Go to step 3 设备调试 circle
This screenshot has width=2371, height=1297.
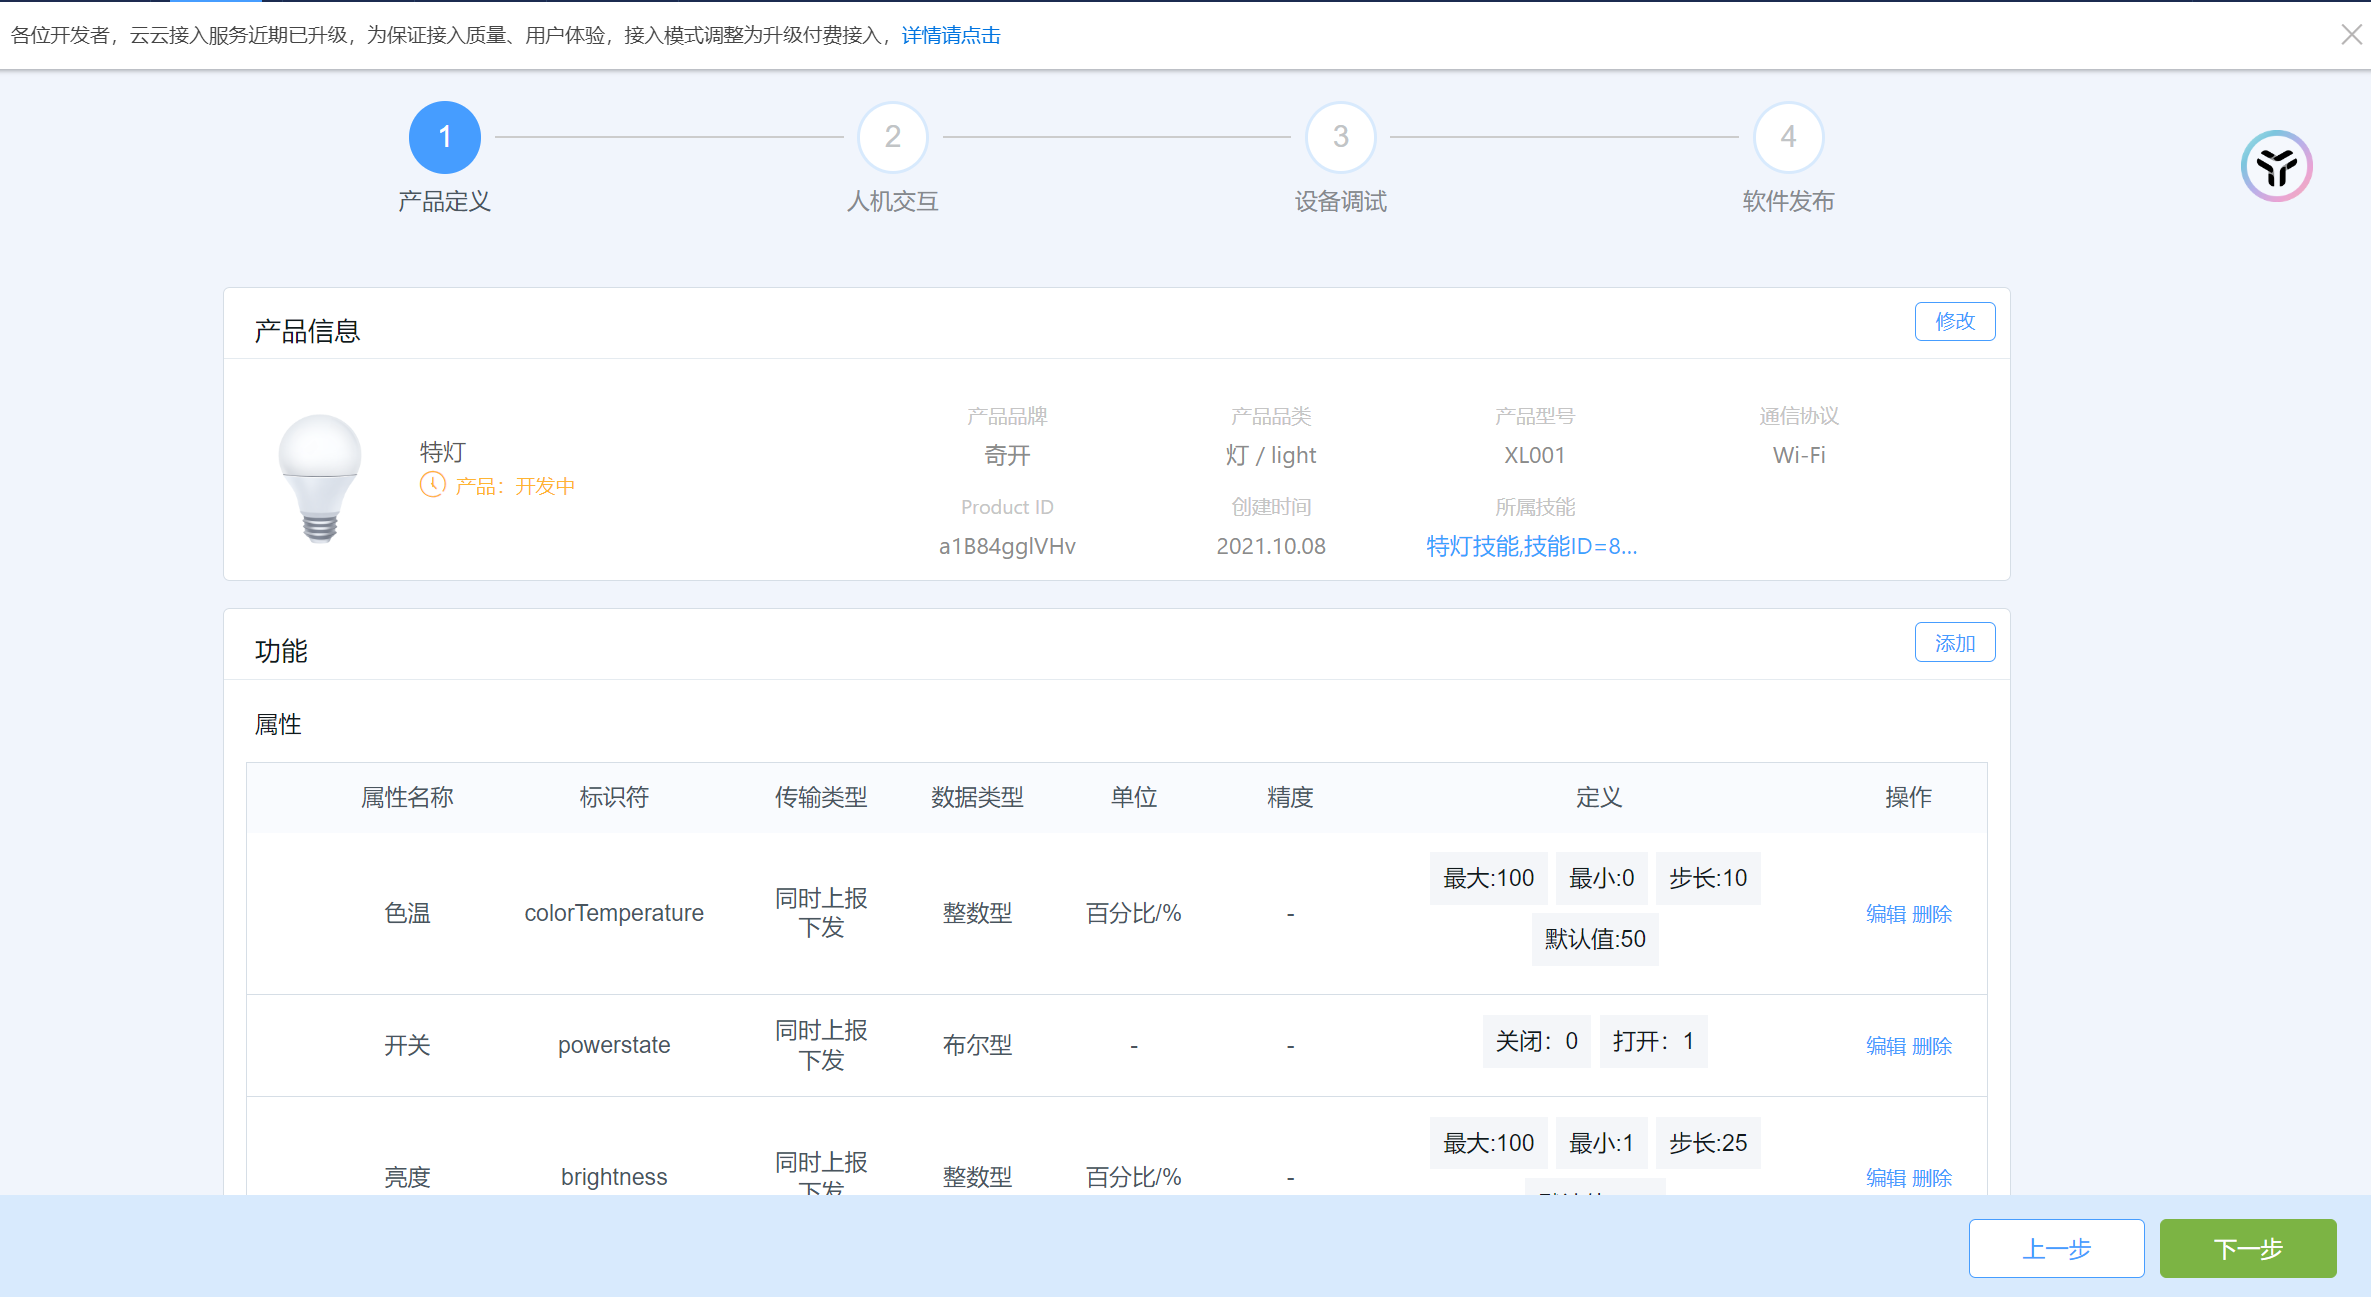(x=1341, y=137)
